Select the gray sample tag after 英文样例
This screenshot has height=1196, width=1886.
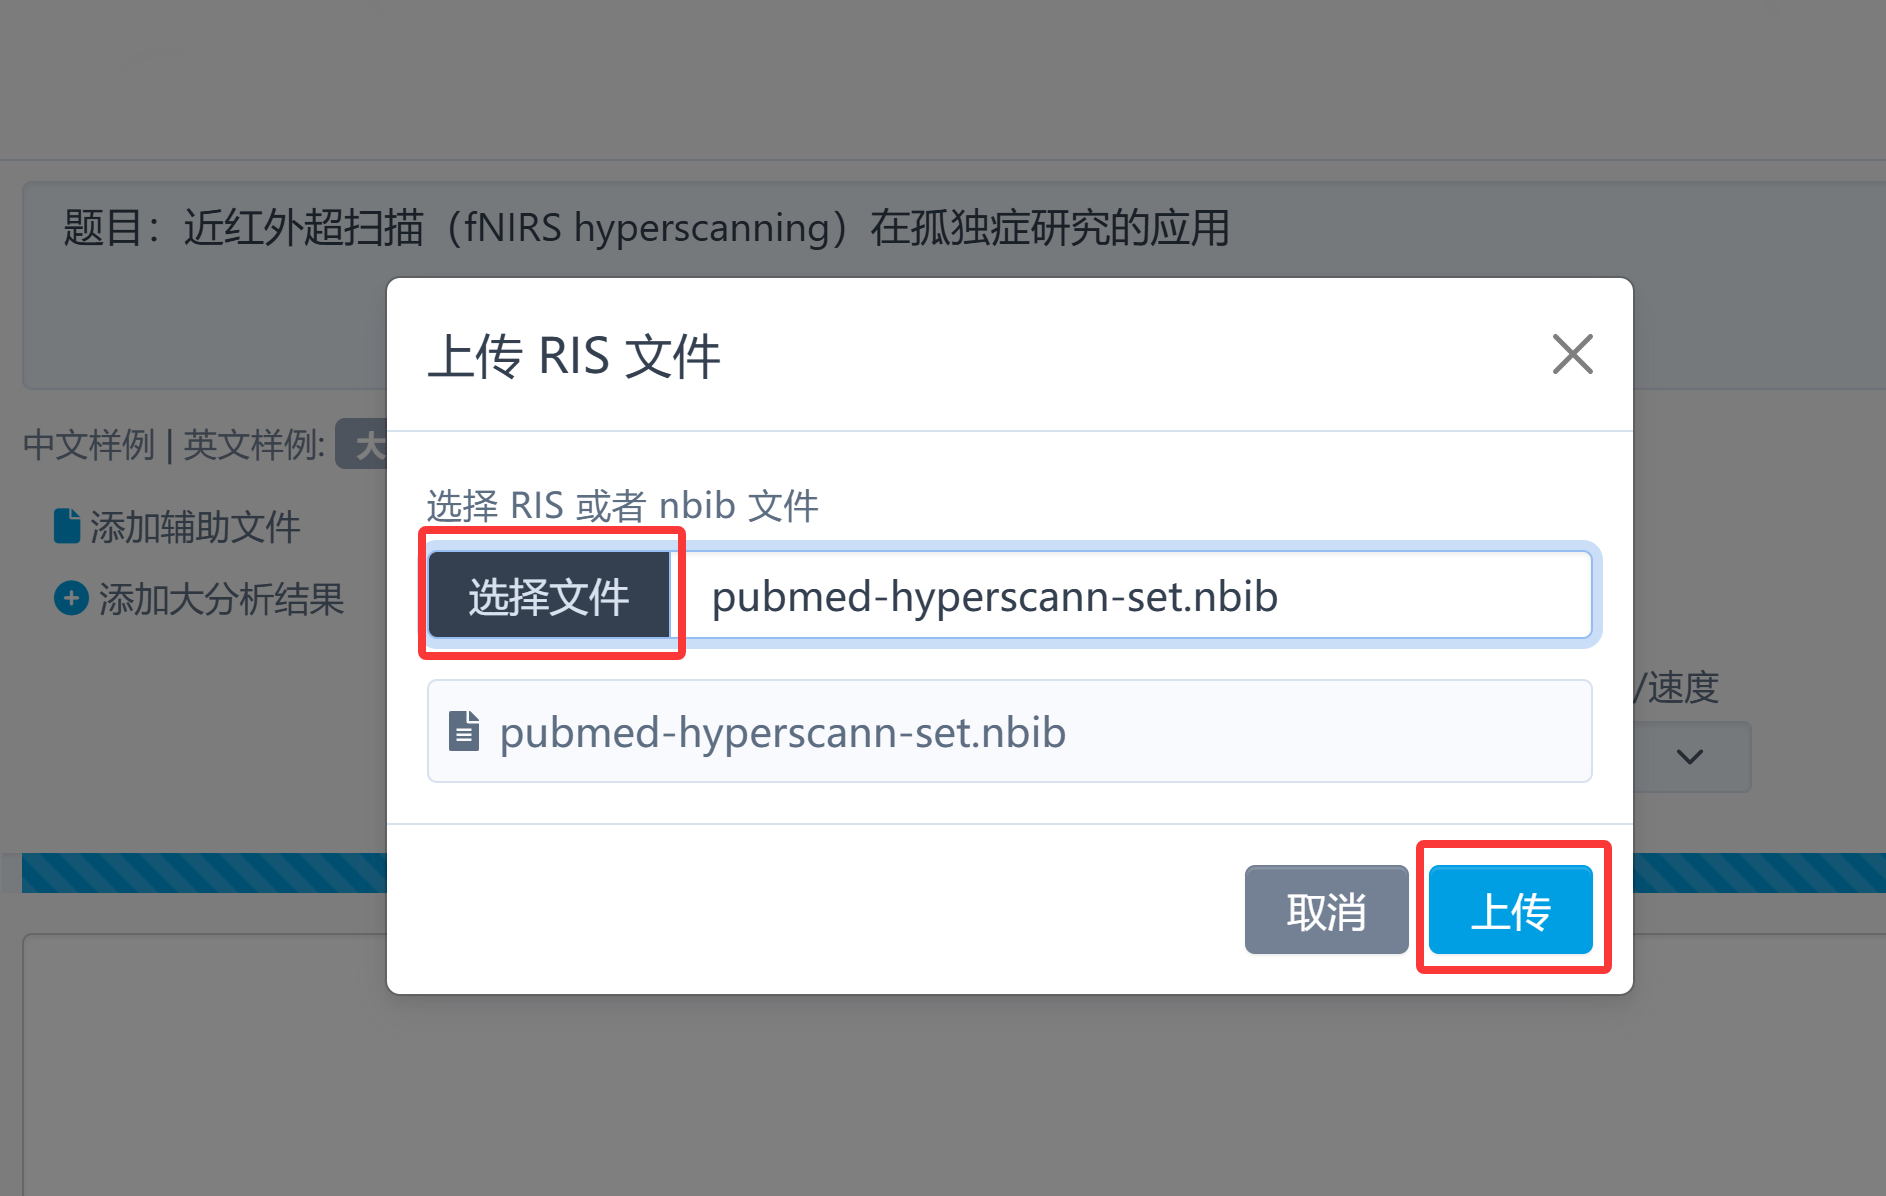tap(363, 445)
